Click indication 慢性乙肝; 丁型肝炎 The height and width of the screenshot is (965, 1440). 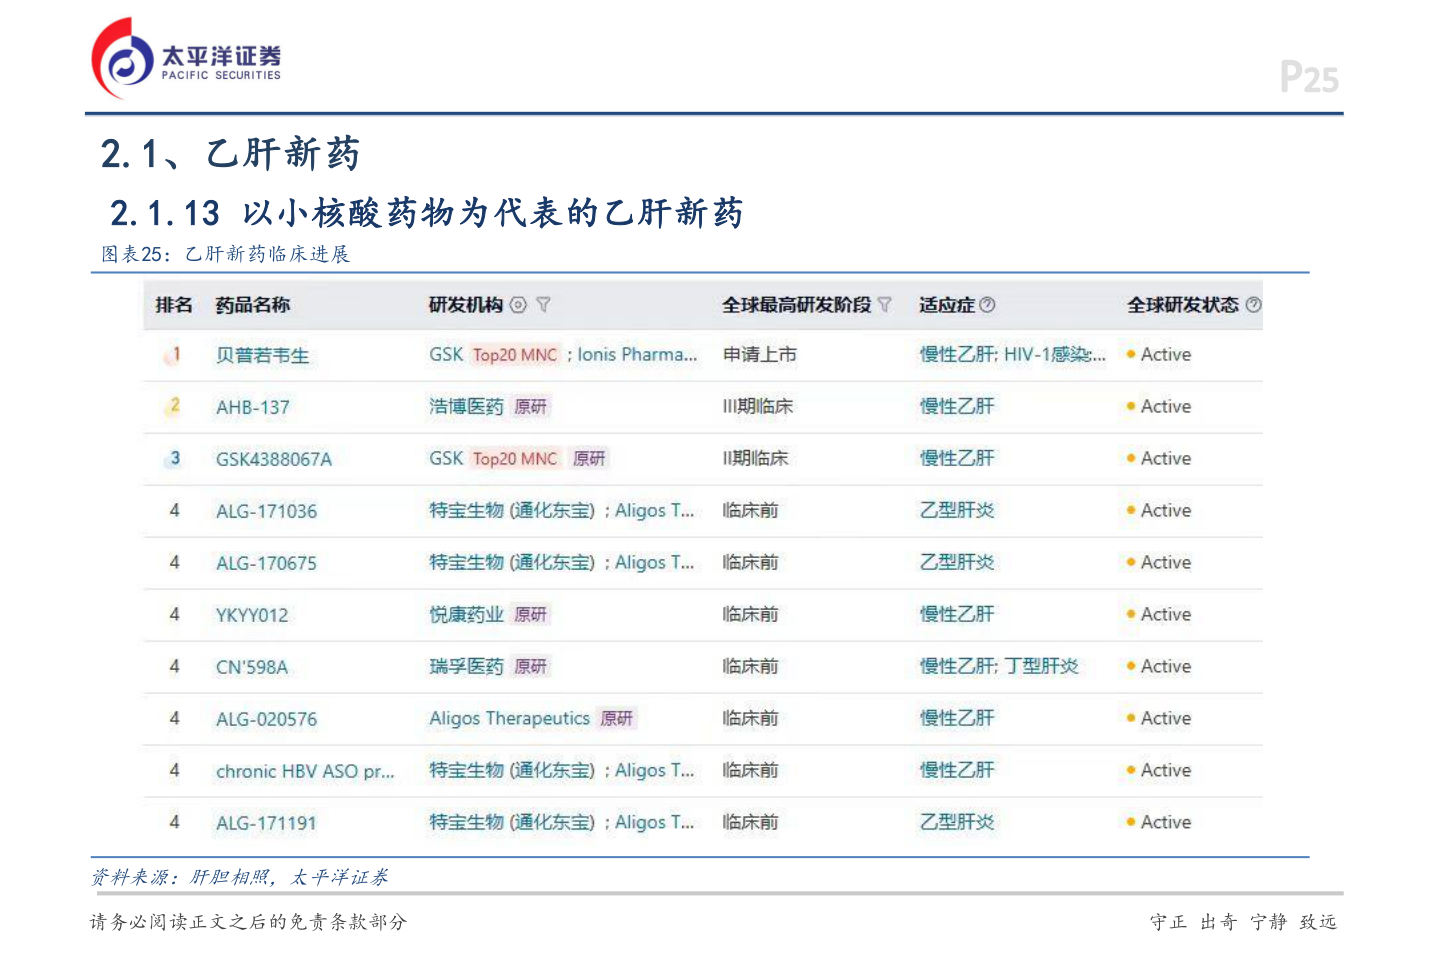[999, 666]
